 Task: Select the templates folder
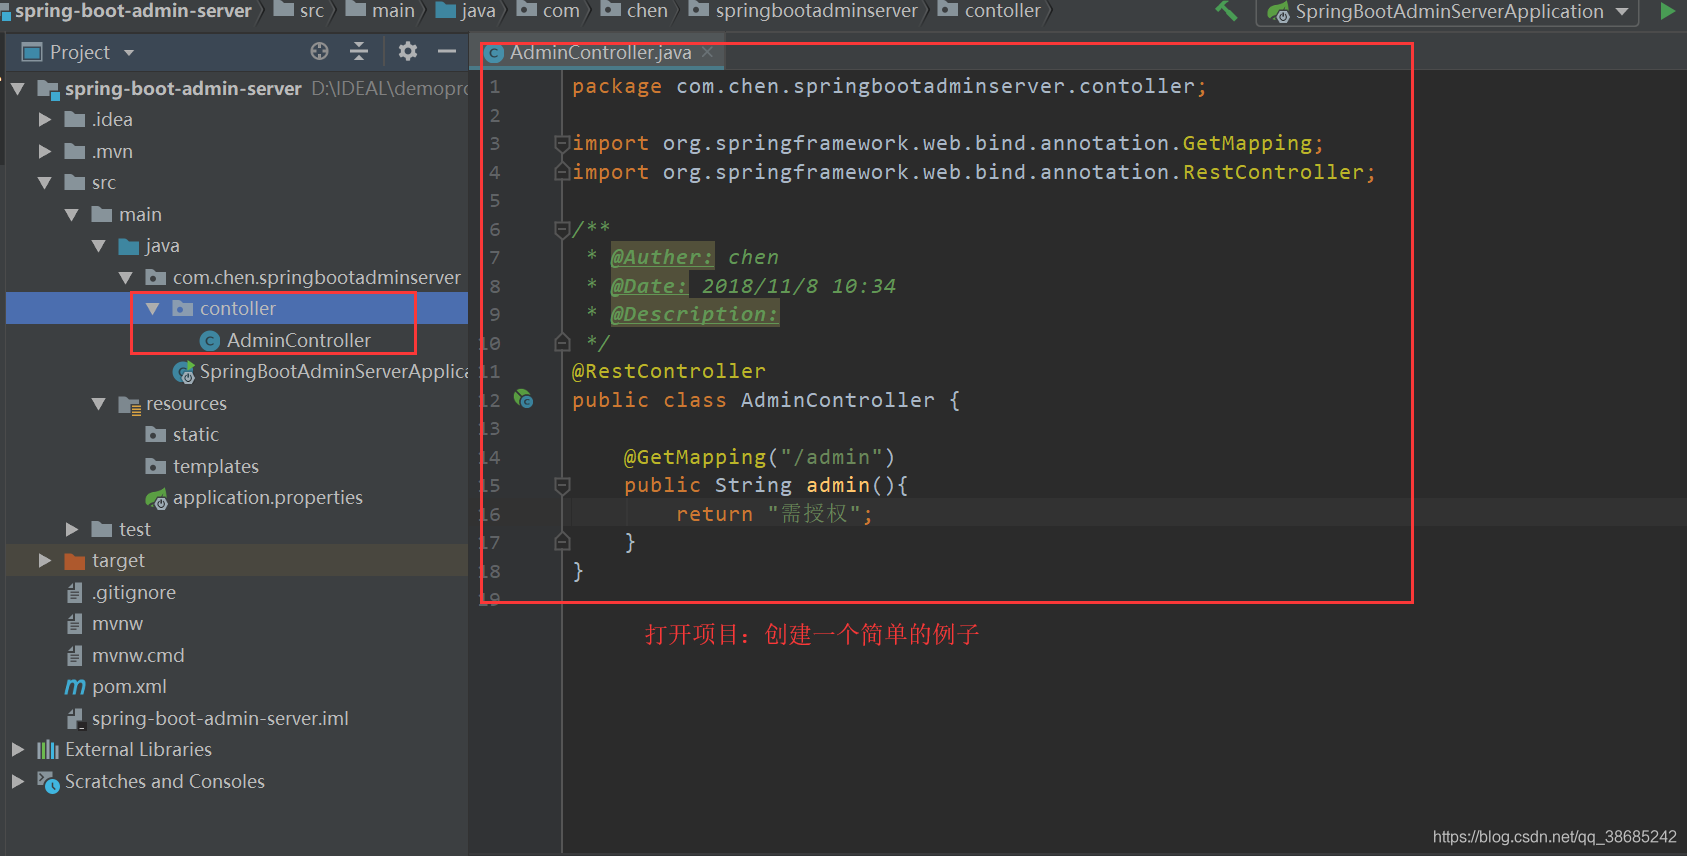click(215, 467)
